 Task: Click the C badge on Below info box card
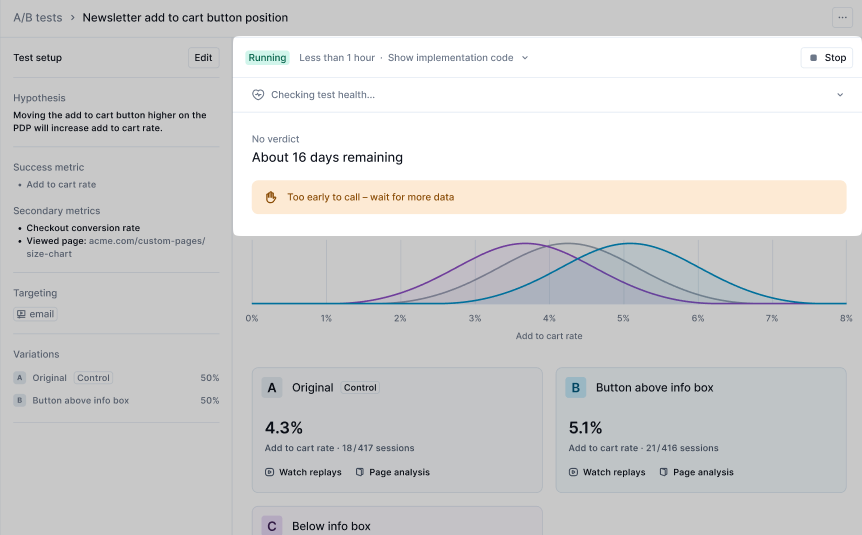click(272, 526)
